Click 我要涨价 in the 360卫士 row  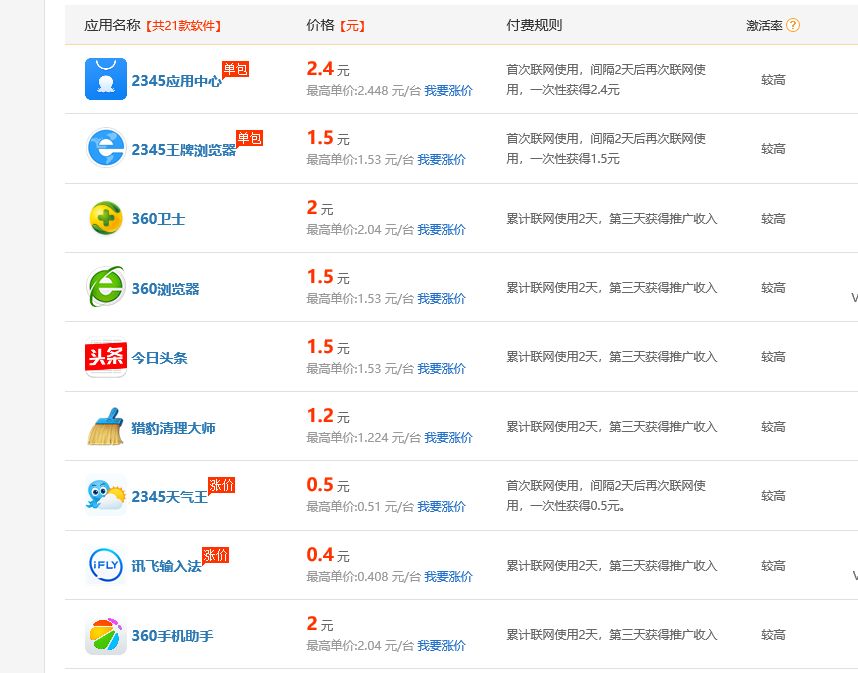[x=441, y=230]
